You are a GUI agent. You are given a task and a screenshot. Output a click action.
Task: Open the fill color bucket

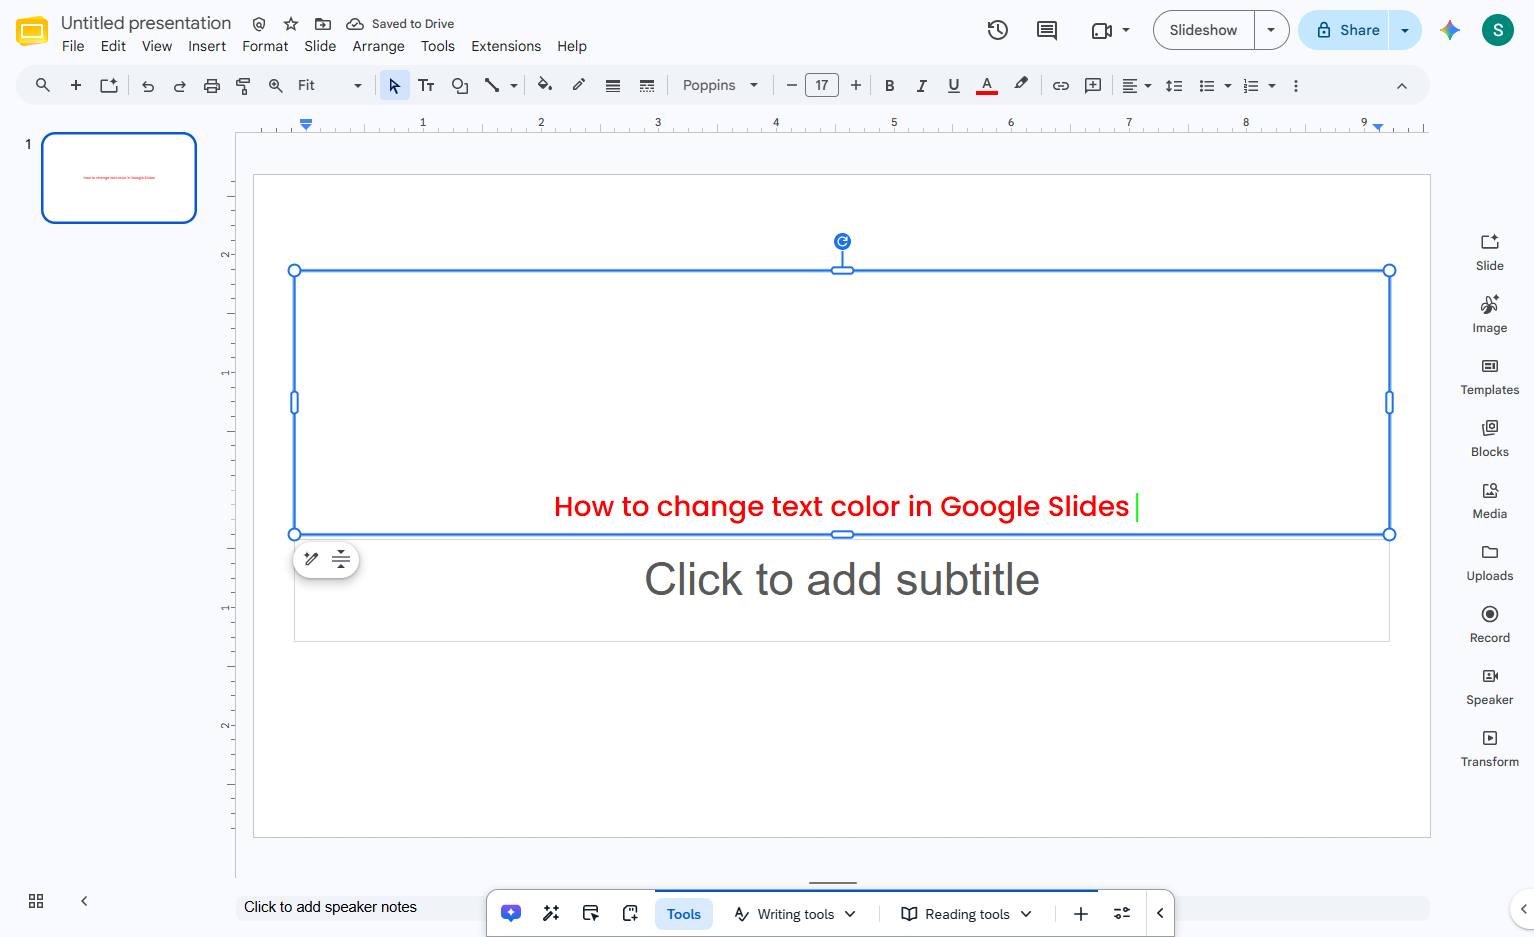click(545, 86)
